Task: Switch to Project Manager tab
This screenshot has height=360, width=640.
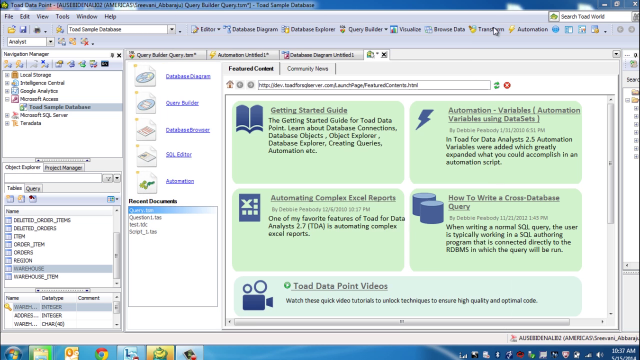Action: pyautogui.click(x=63, y=168)
